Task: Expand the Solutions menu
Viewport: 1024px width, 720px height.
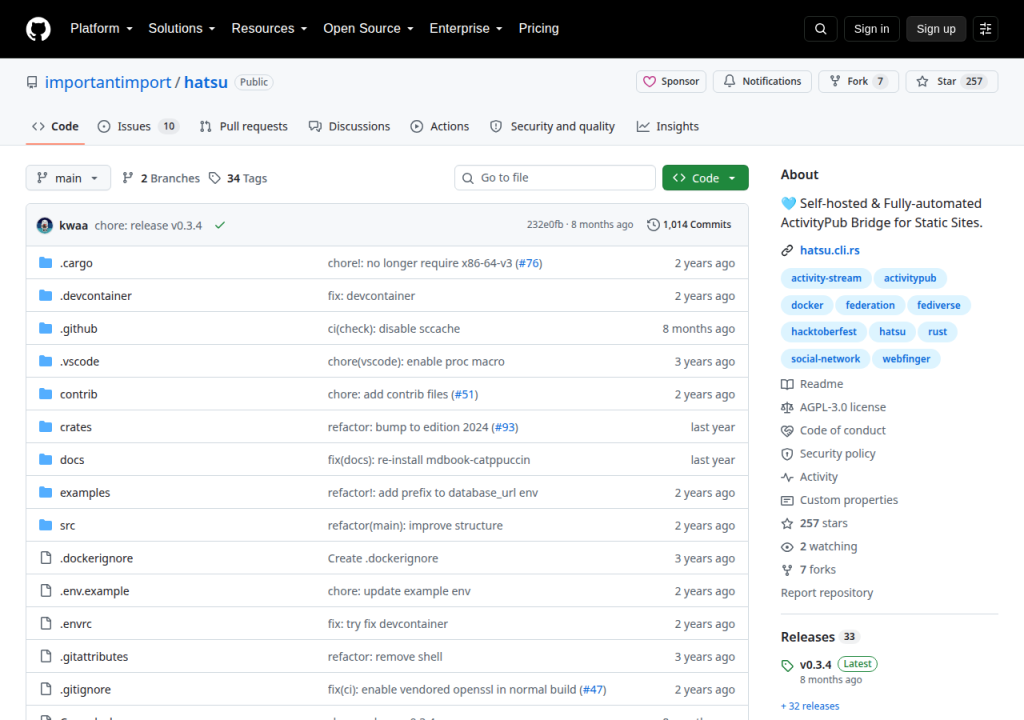Action: pos(182,29)
